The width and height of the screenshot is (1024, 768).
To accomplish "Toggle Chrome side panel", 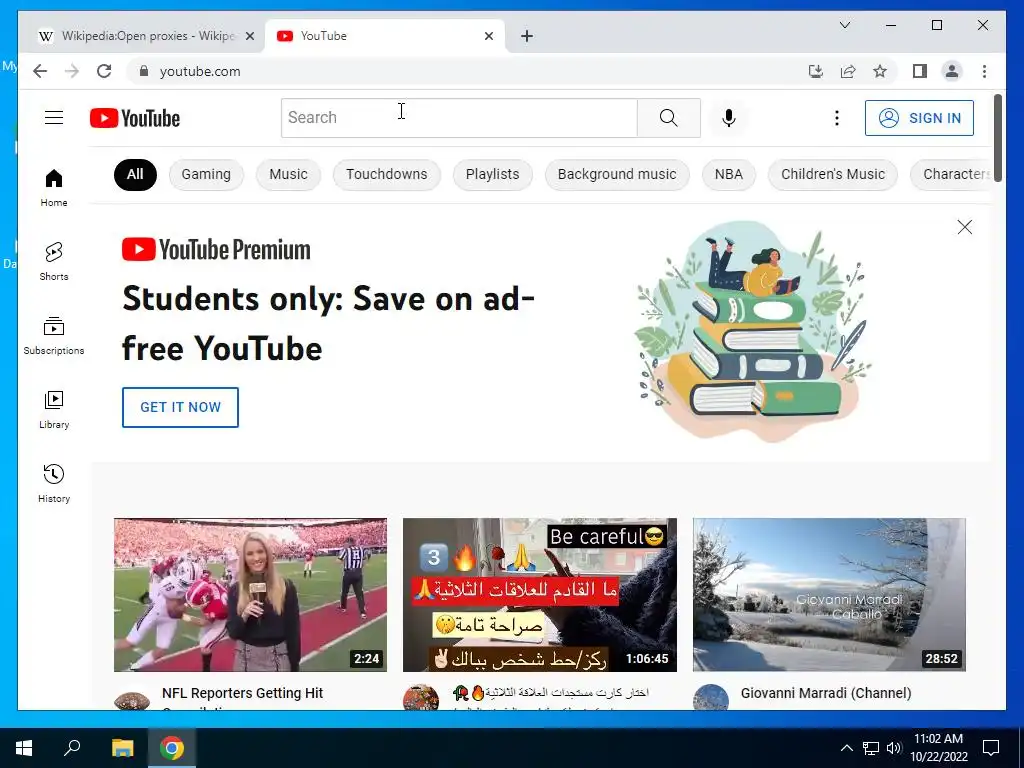I will click(x=920, y=71).
